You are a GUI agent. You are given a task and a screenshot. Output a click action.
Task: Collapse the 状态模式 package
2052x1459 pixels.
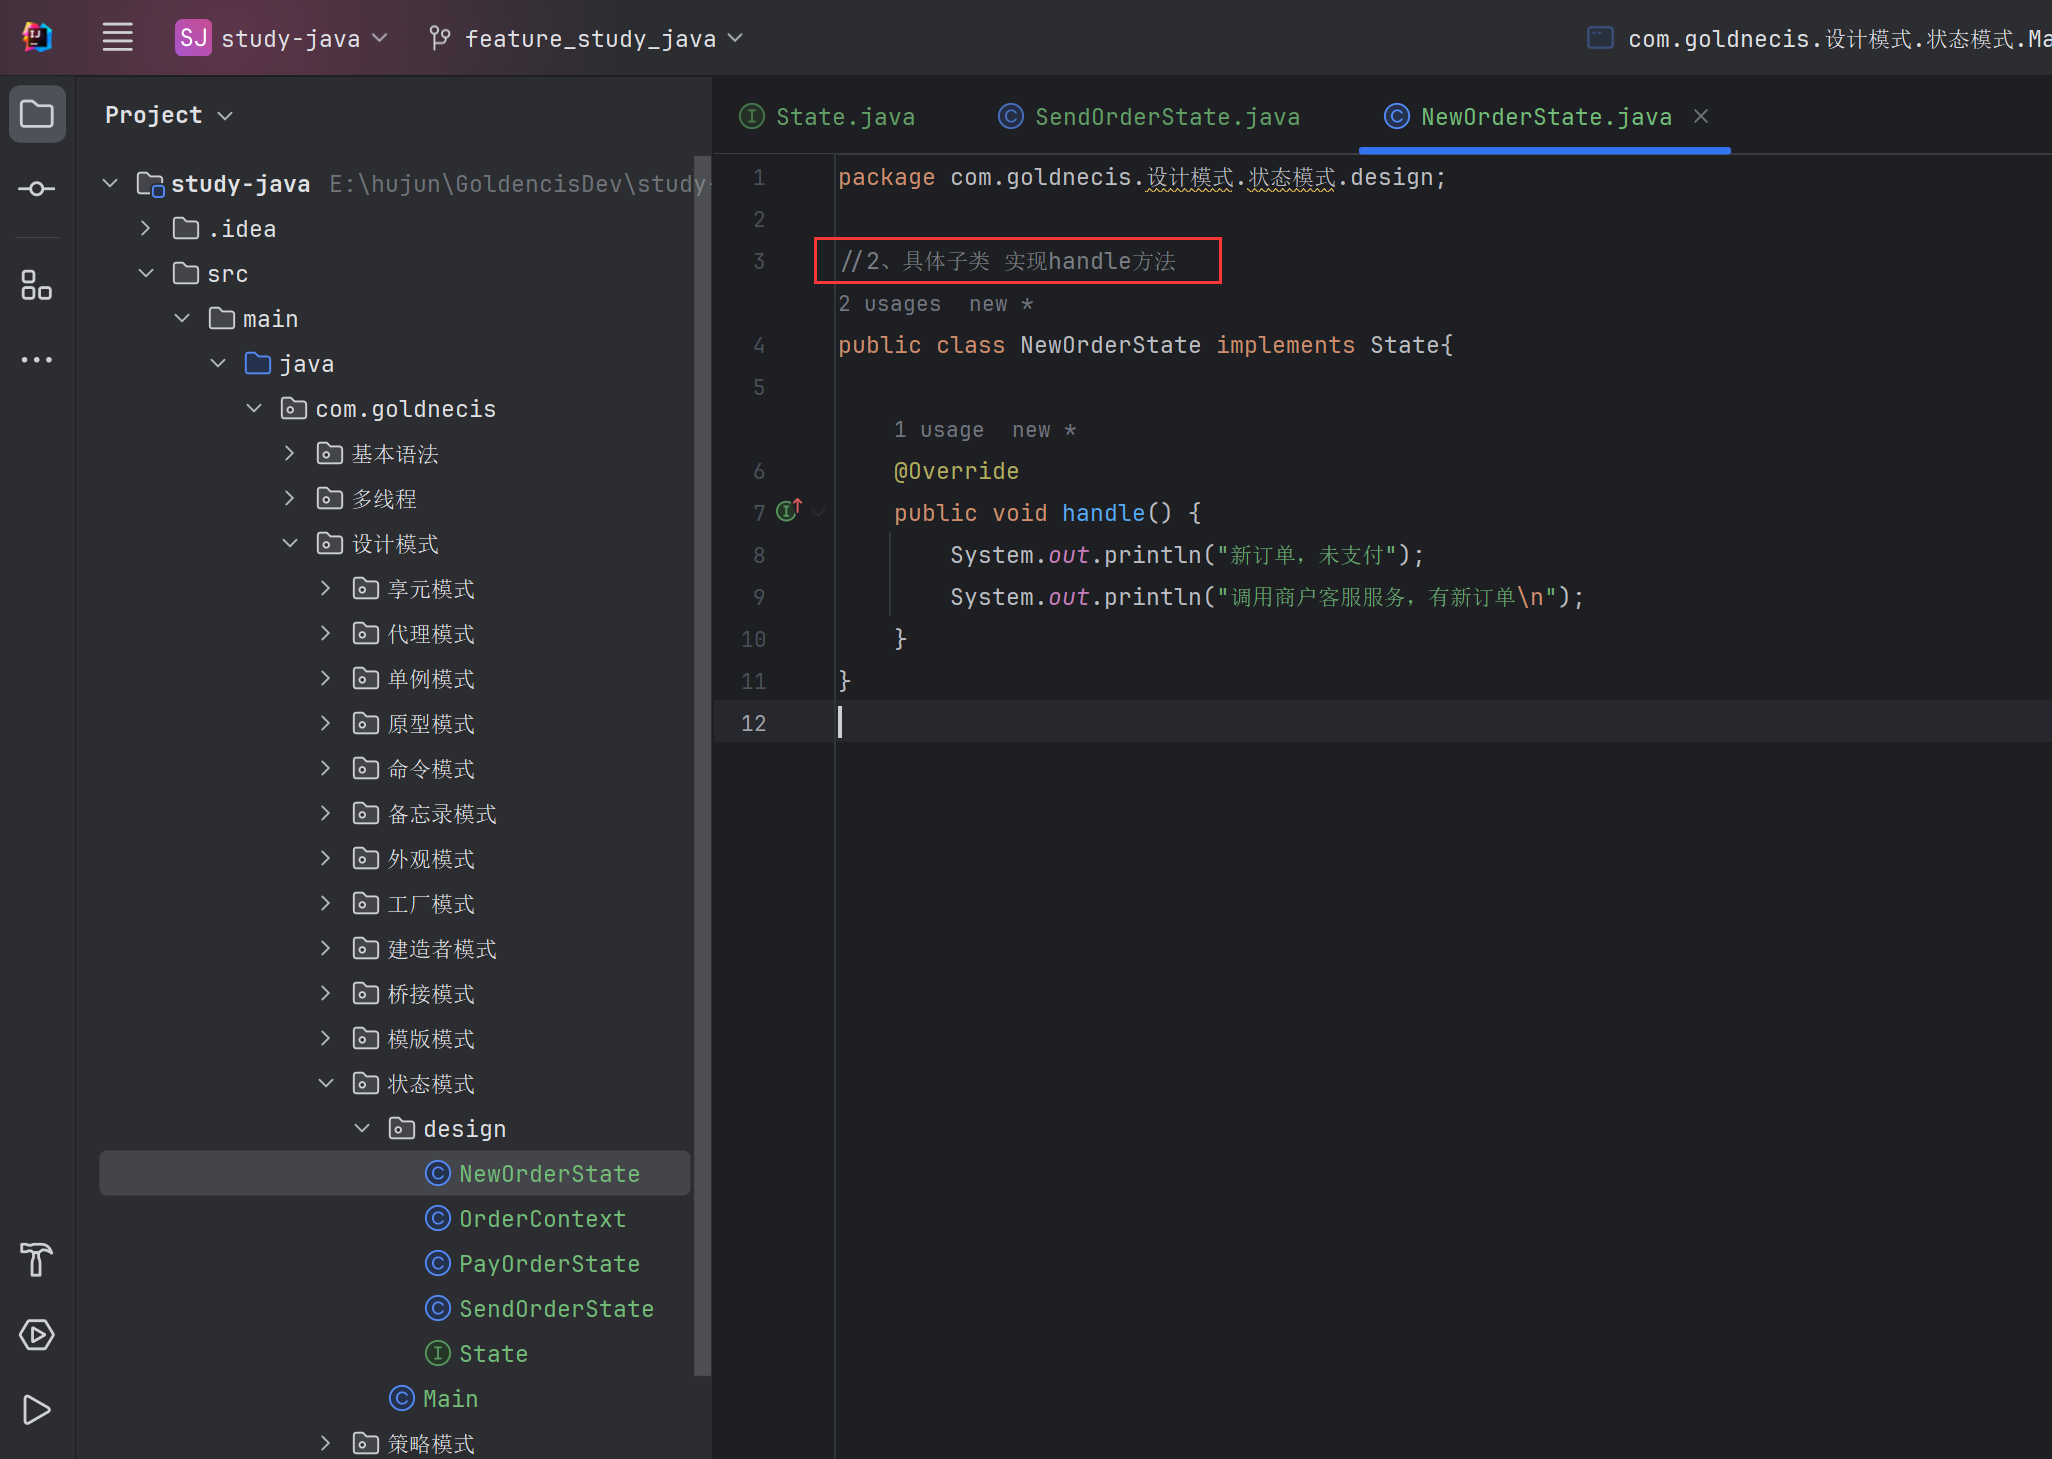pyautogui.click(x=326, y=1084)
